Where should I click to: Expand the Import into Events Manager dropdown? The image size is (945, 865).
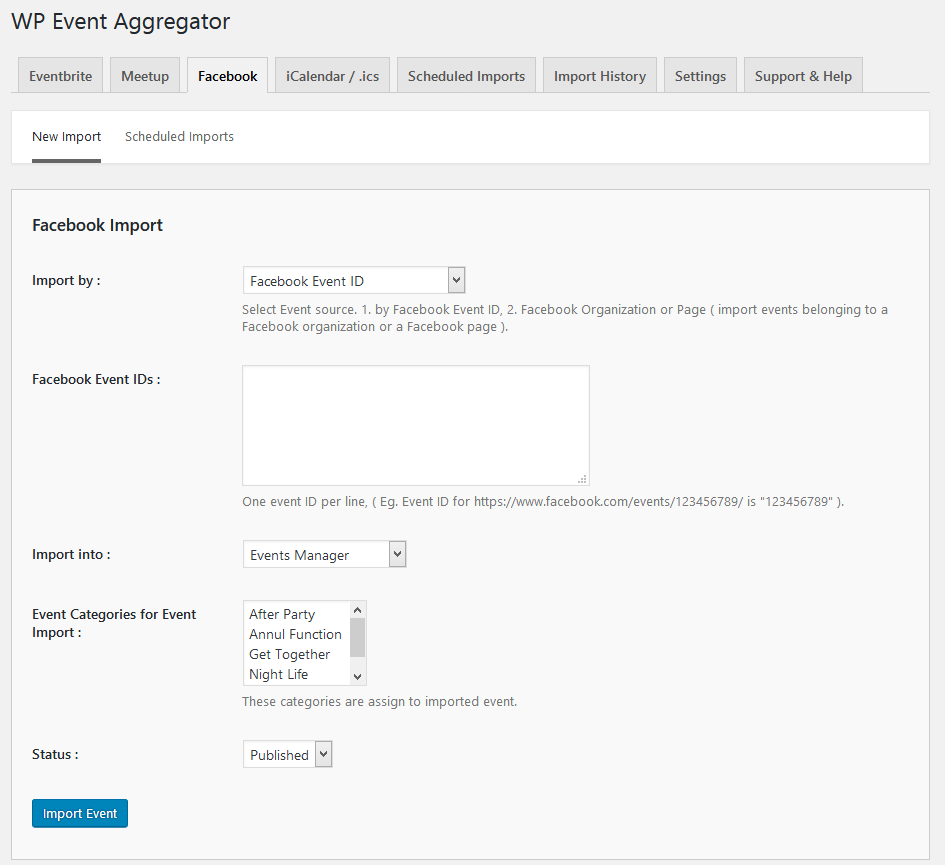(324, 554)
